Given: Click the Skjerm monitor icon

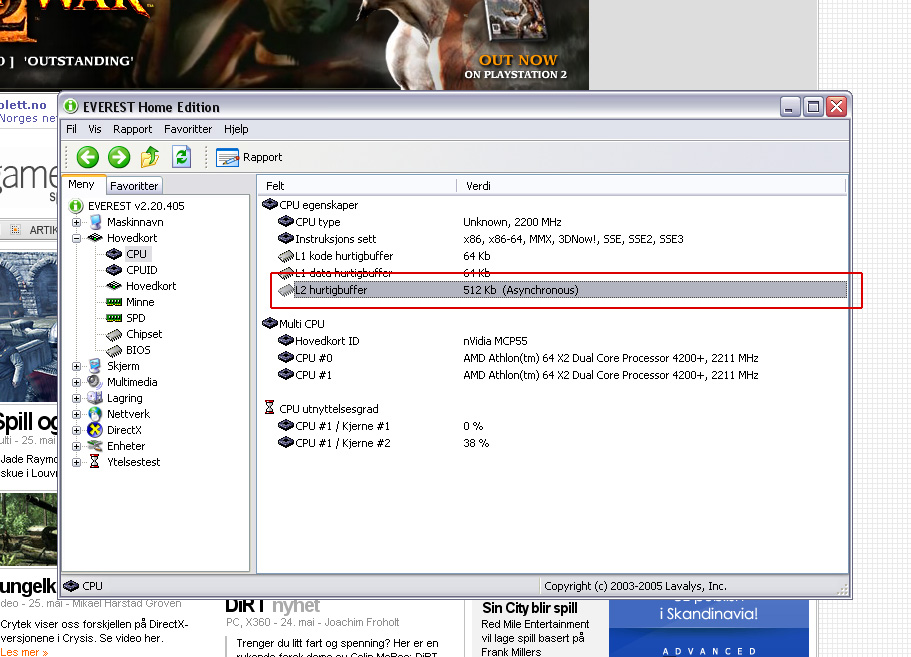Looking at the screenshot, I should pos(95,366).
